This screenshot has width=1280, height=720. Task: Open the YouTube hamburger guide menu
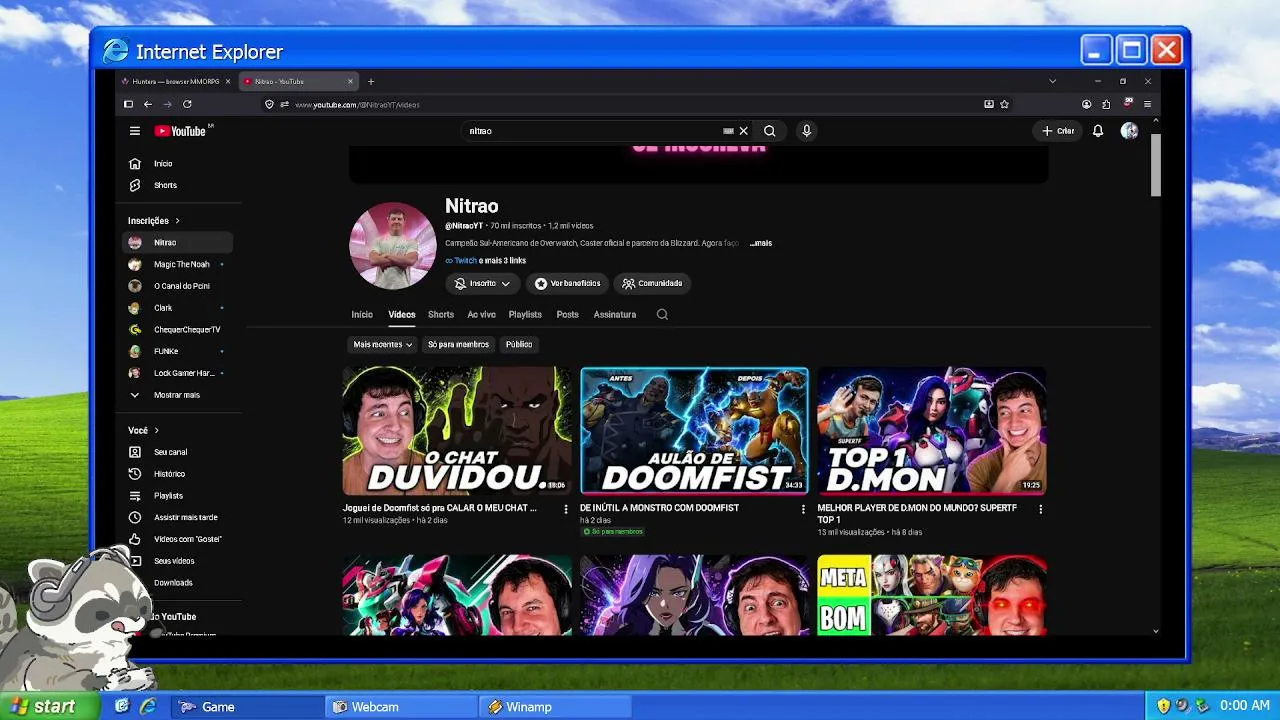(135, 131)
